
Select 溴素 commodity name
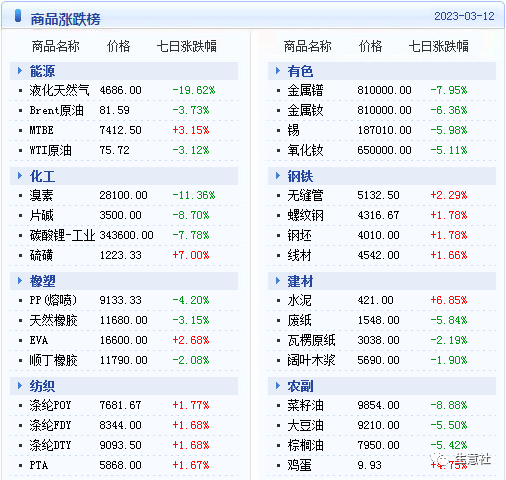click(x=41, y=195)
